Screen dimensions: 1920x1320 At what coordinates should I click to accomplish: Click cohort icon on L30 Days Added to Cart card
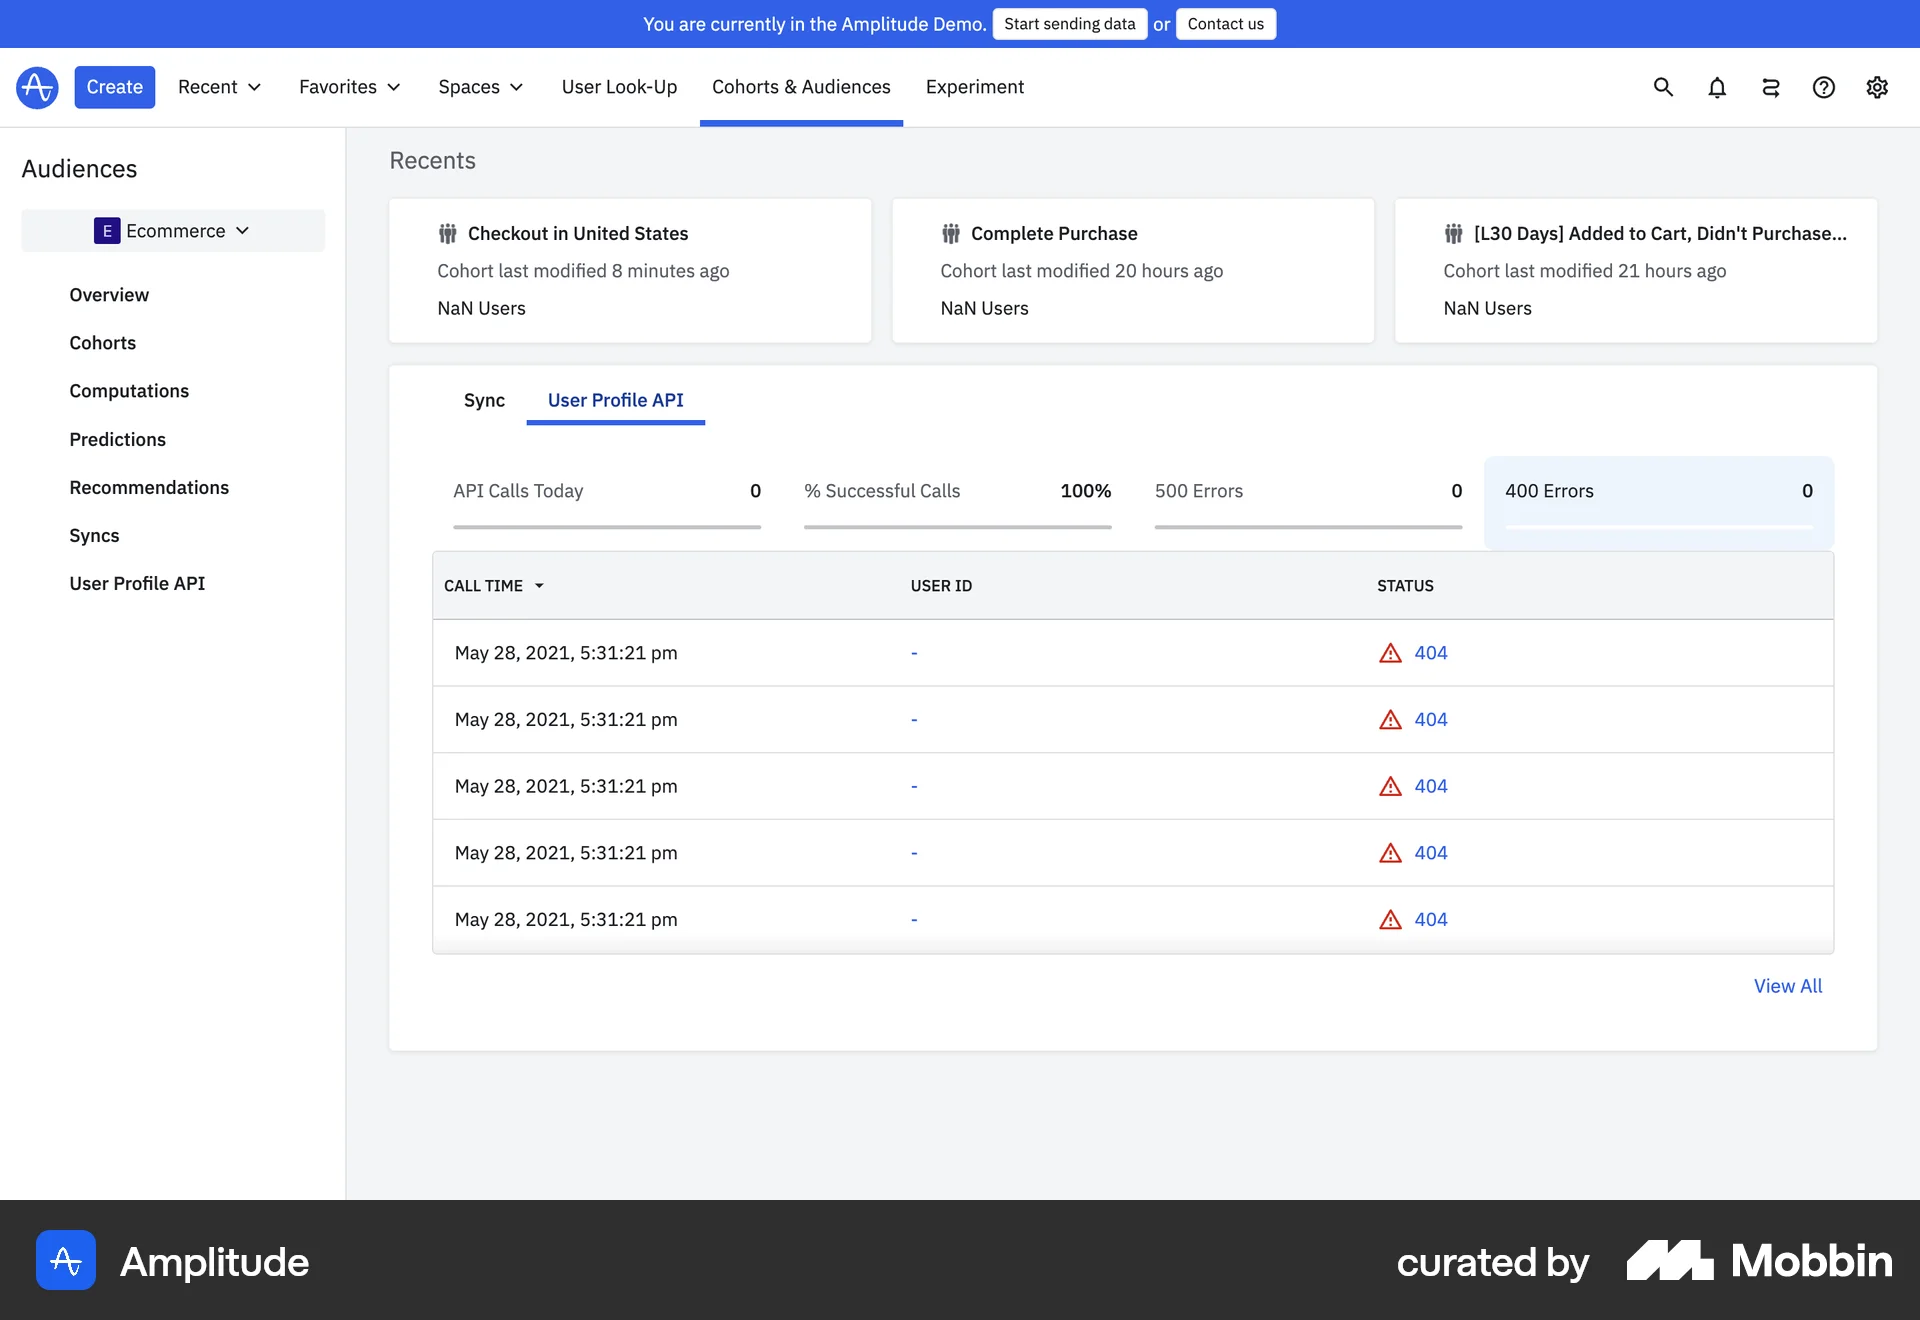click(1453, 234)
